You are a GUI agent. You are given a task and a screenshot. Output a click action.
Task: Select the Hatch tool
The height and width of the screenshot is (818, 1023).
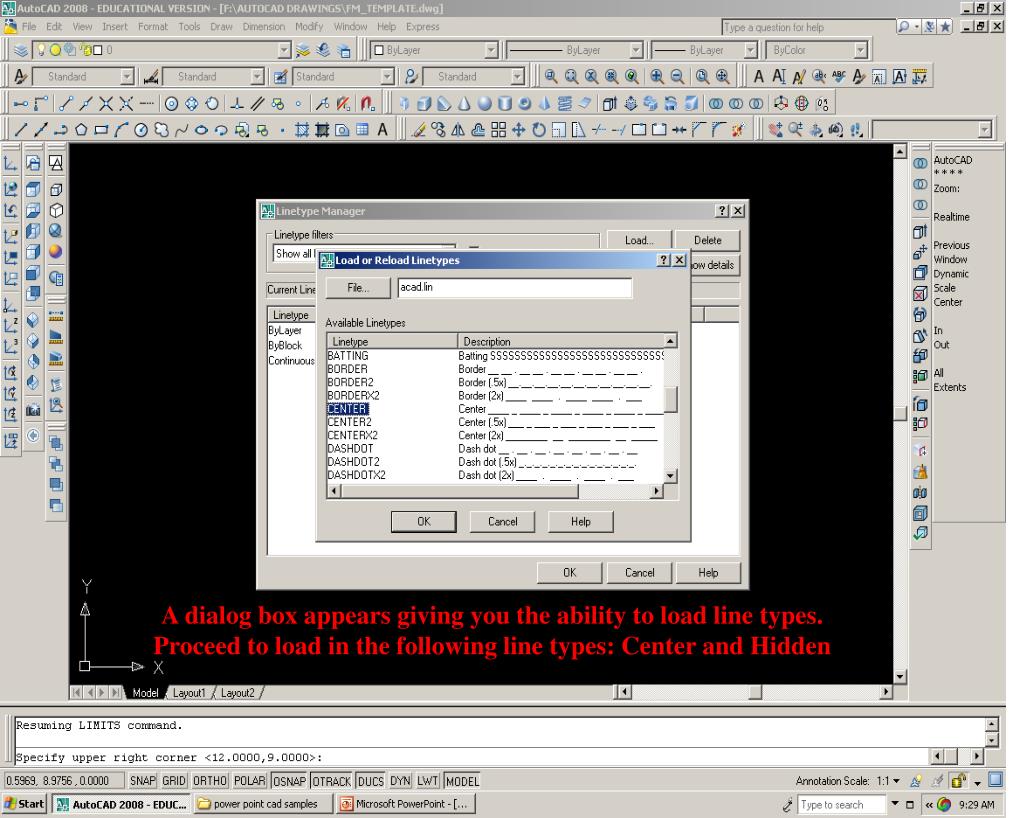click(301, 130)
